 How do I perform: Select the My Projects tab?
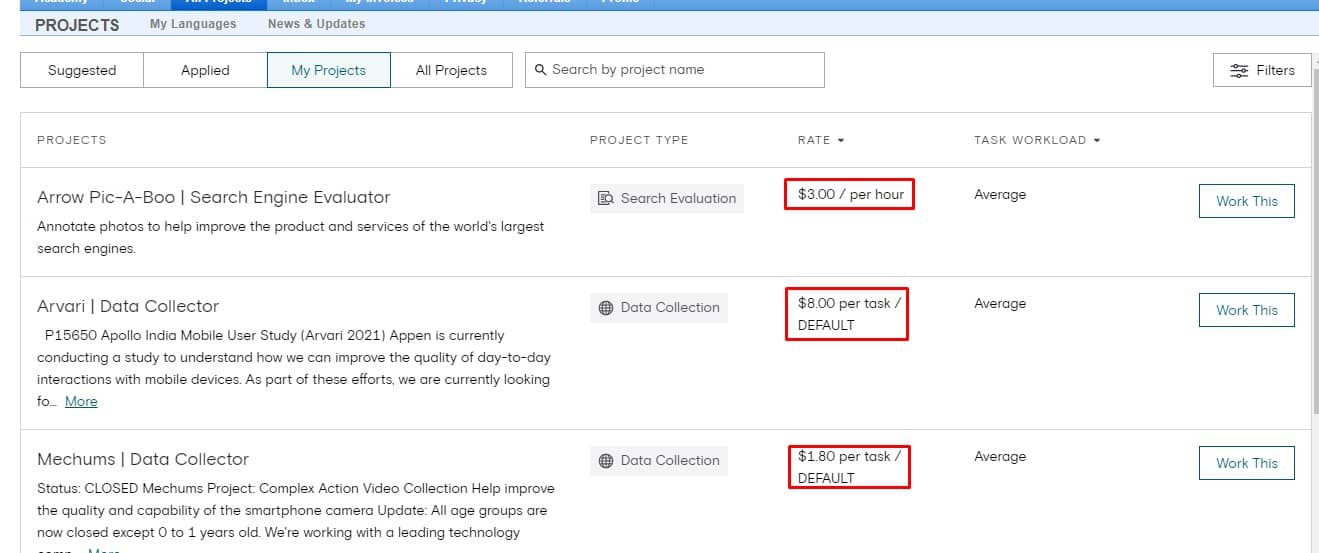(x=328, y=70)
